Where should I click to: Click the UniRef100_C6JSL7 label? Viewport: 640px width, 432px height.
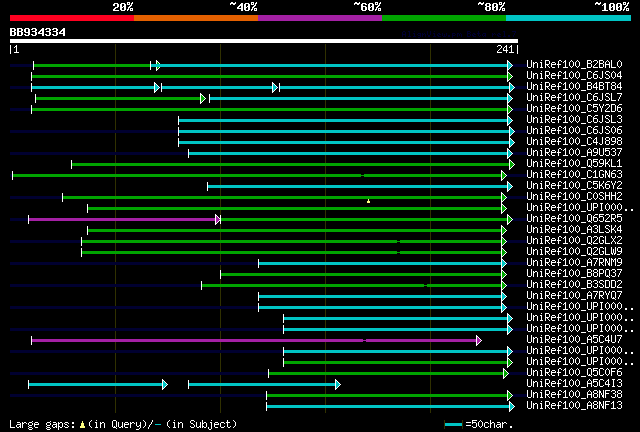click(574, 98)
